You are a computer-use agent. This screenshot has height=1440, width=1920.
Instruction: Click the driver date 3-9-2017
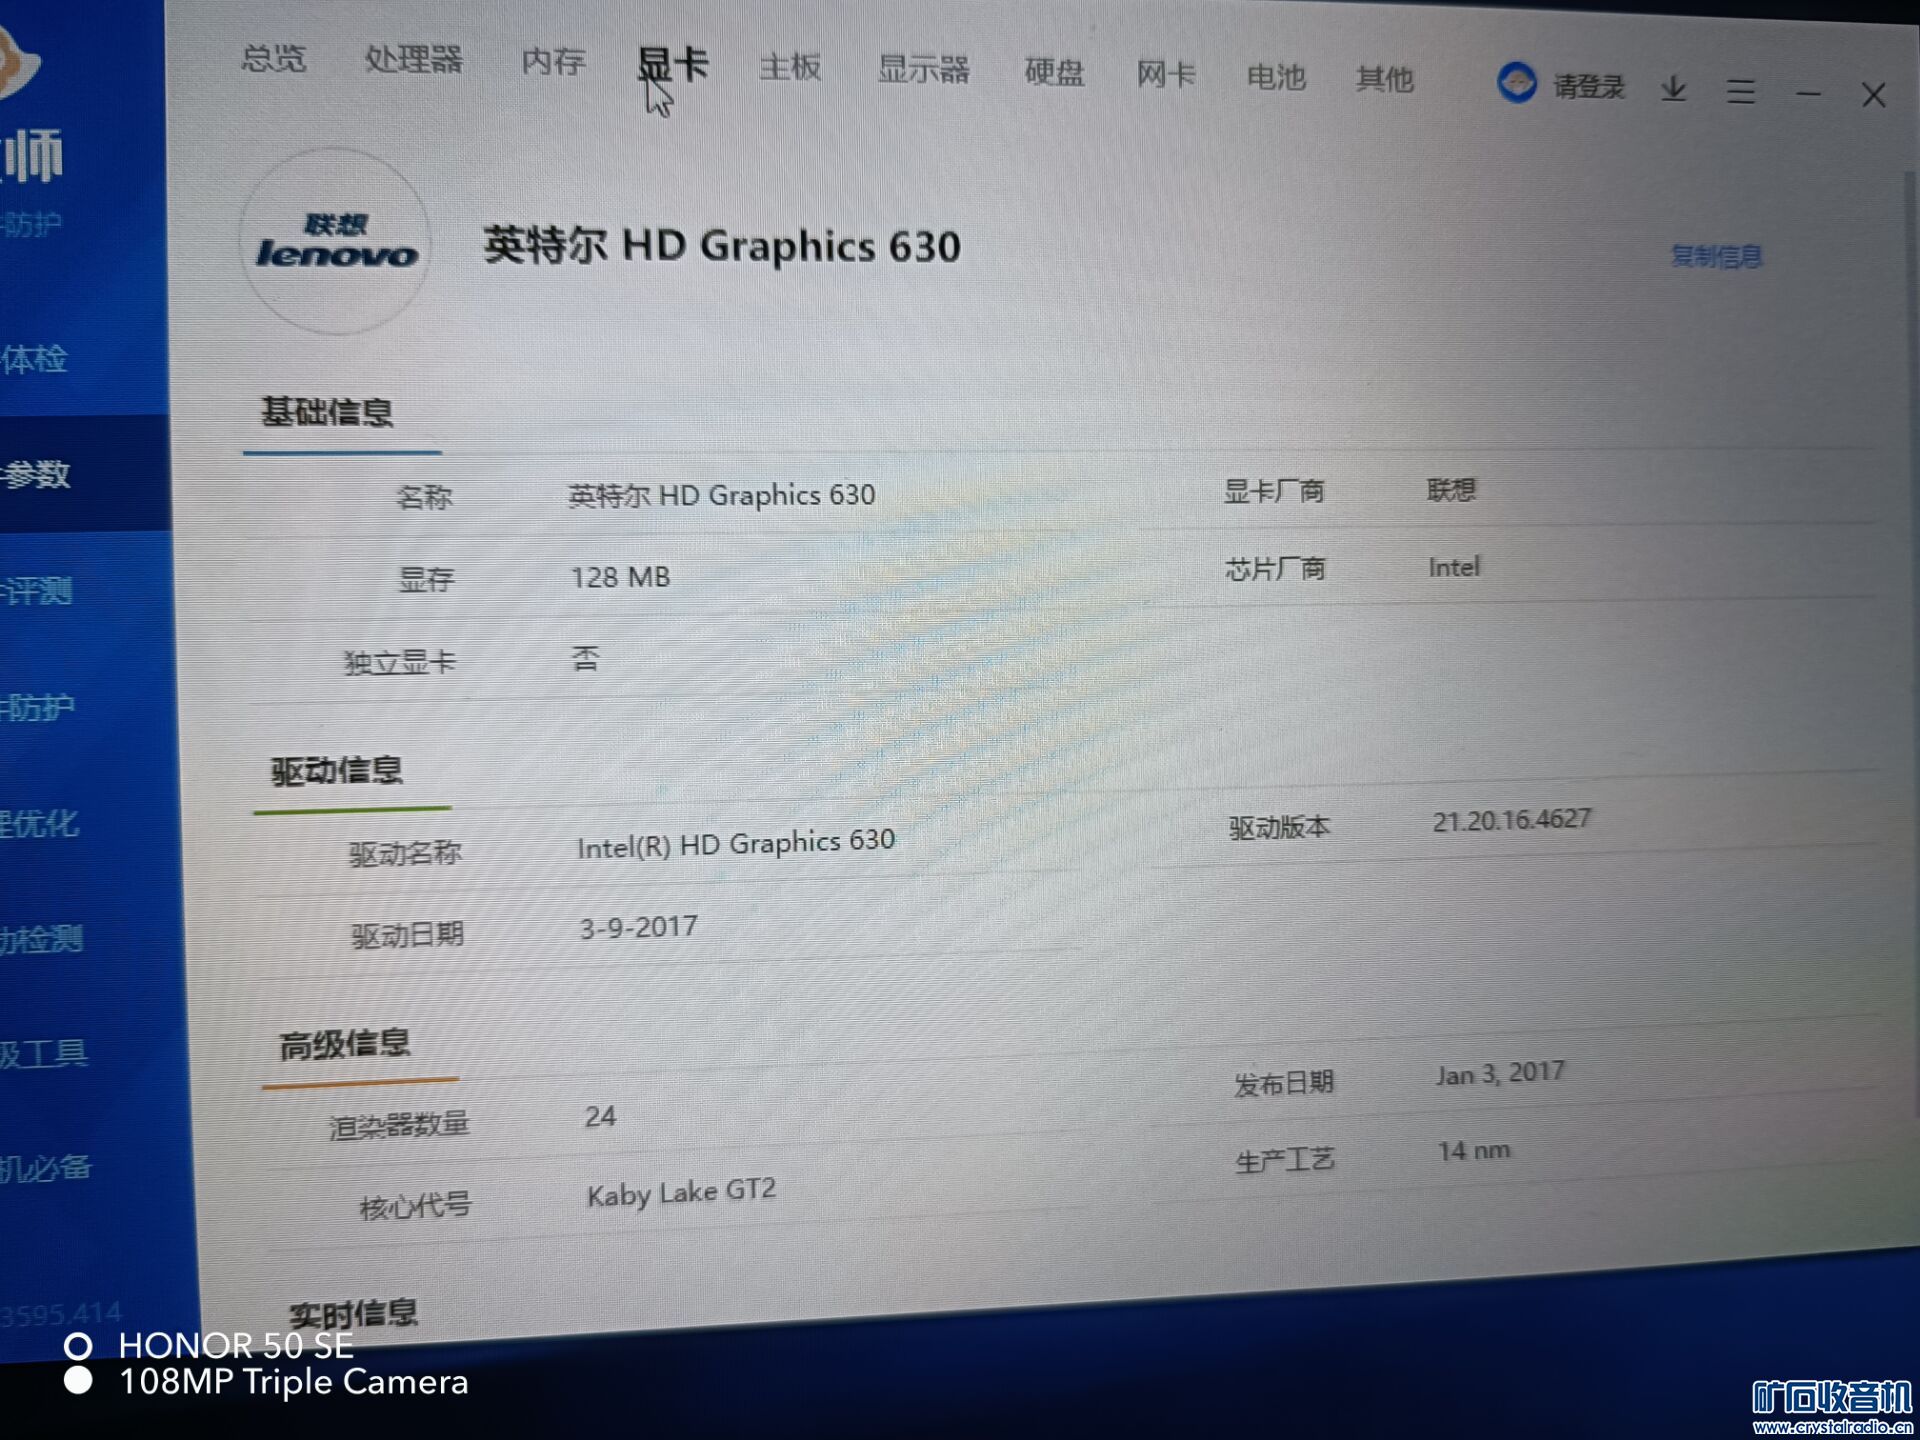[639, 927]
